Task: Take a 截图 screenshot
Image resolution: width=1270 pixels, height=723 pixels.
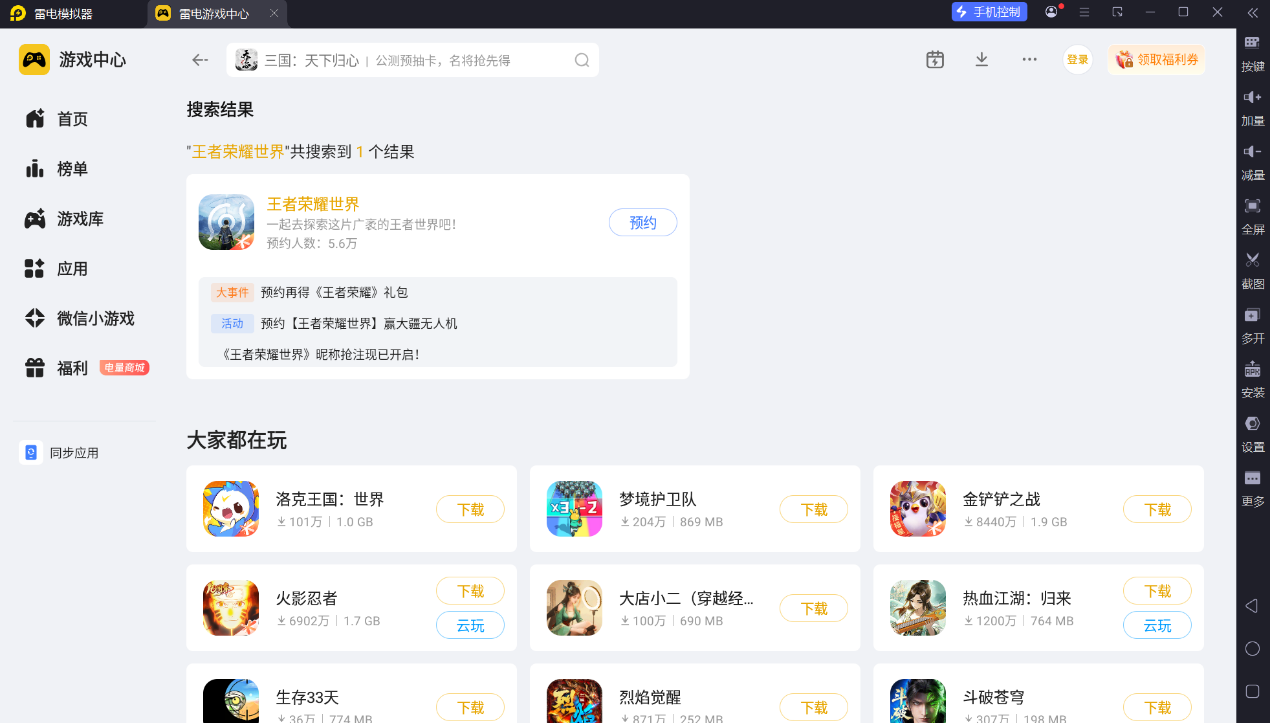Action: point(1252,270)
